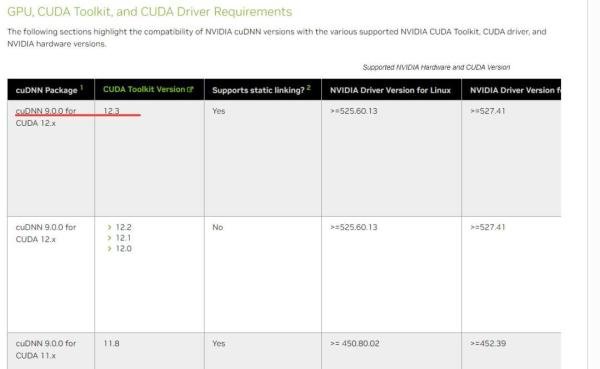Click the No static linking cell

coord(218,227)
